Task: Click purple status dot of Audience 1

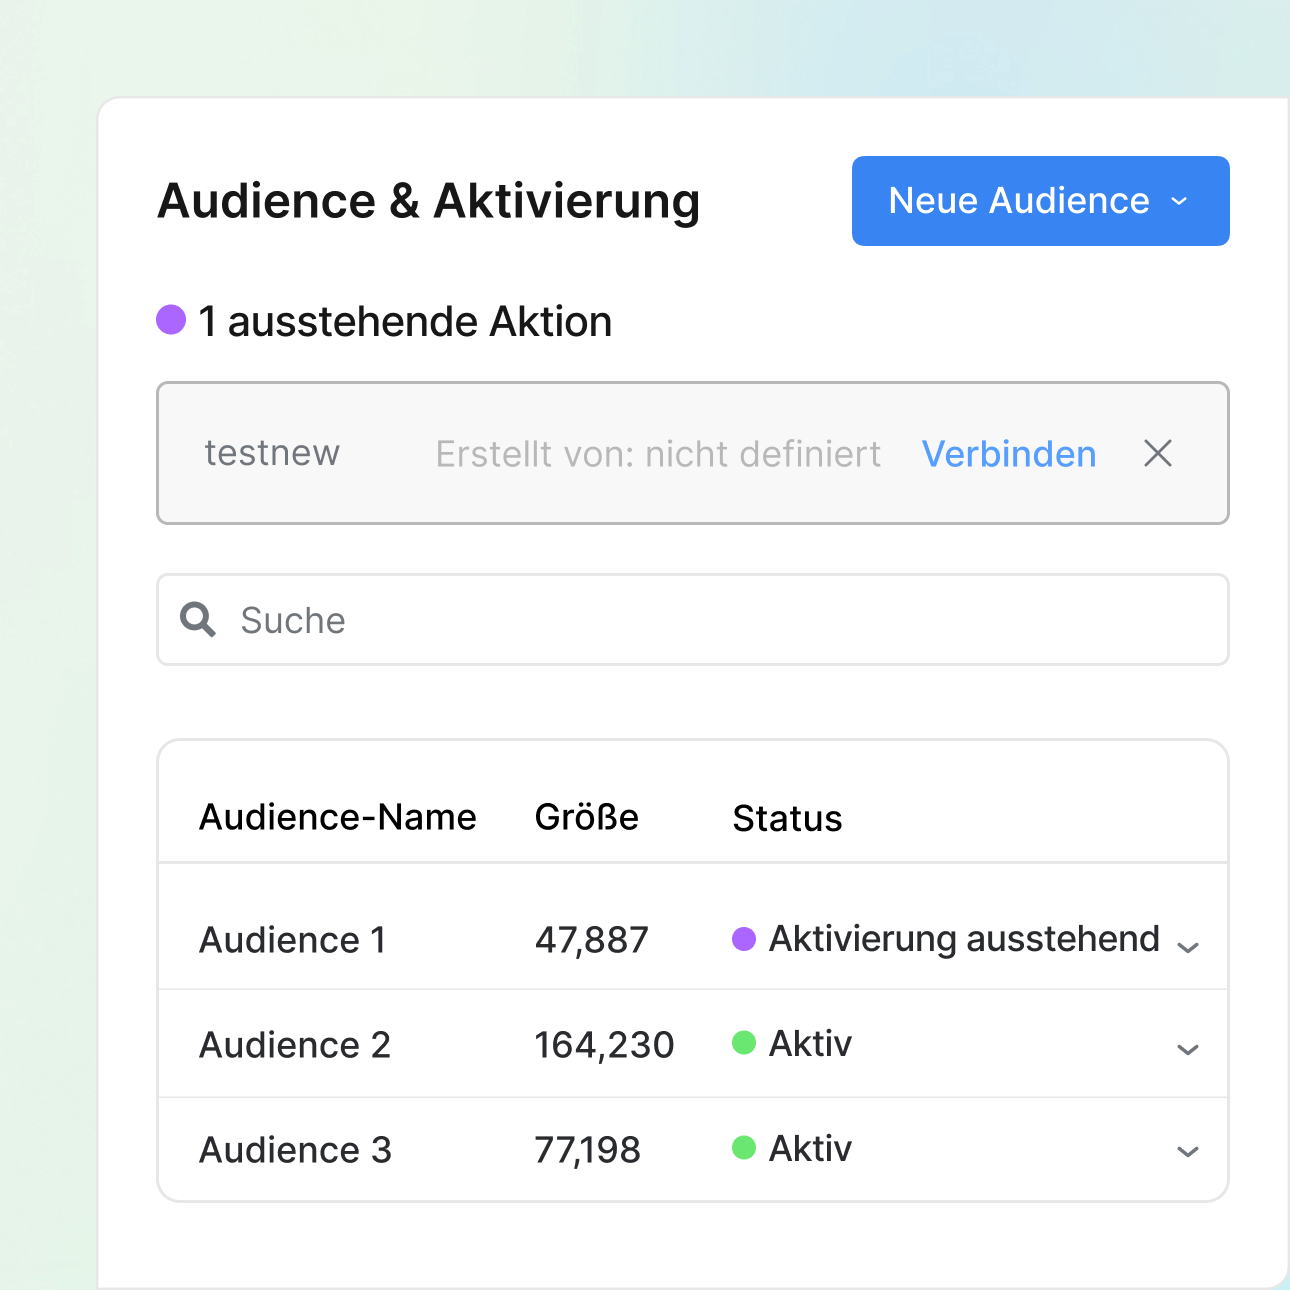Action: pos(744,939)
